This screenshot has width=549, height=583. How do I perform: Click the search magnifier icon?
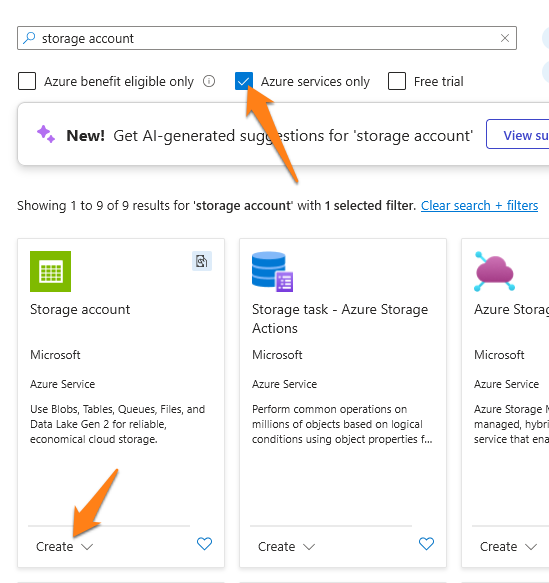29,38
